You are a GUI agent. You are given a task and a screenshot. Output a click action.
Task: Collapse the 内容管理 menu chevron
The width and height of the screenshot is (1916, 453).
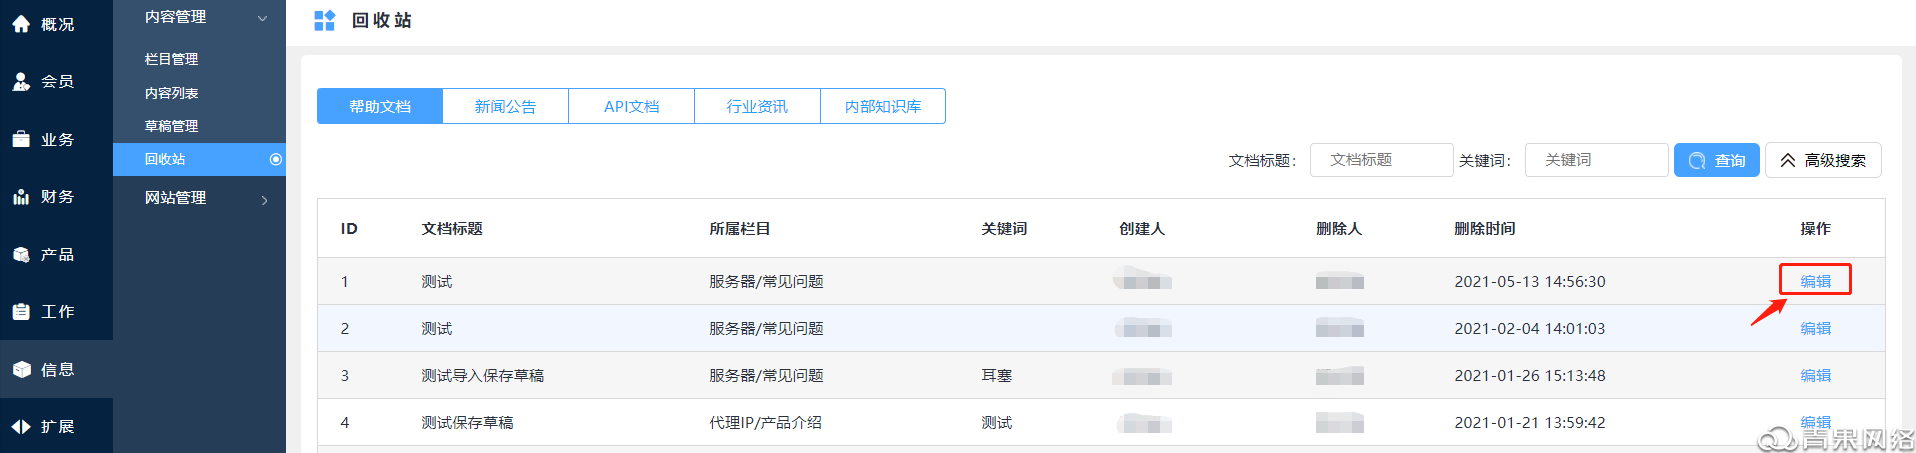click(262, 18)
